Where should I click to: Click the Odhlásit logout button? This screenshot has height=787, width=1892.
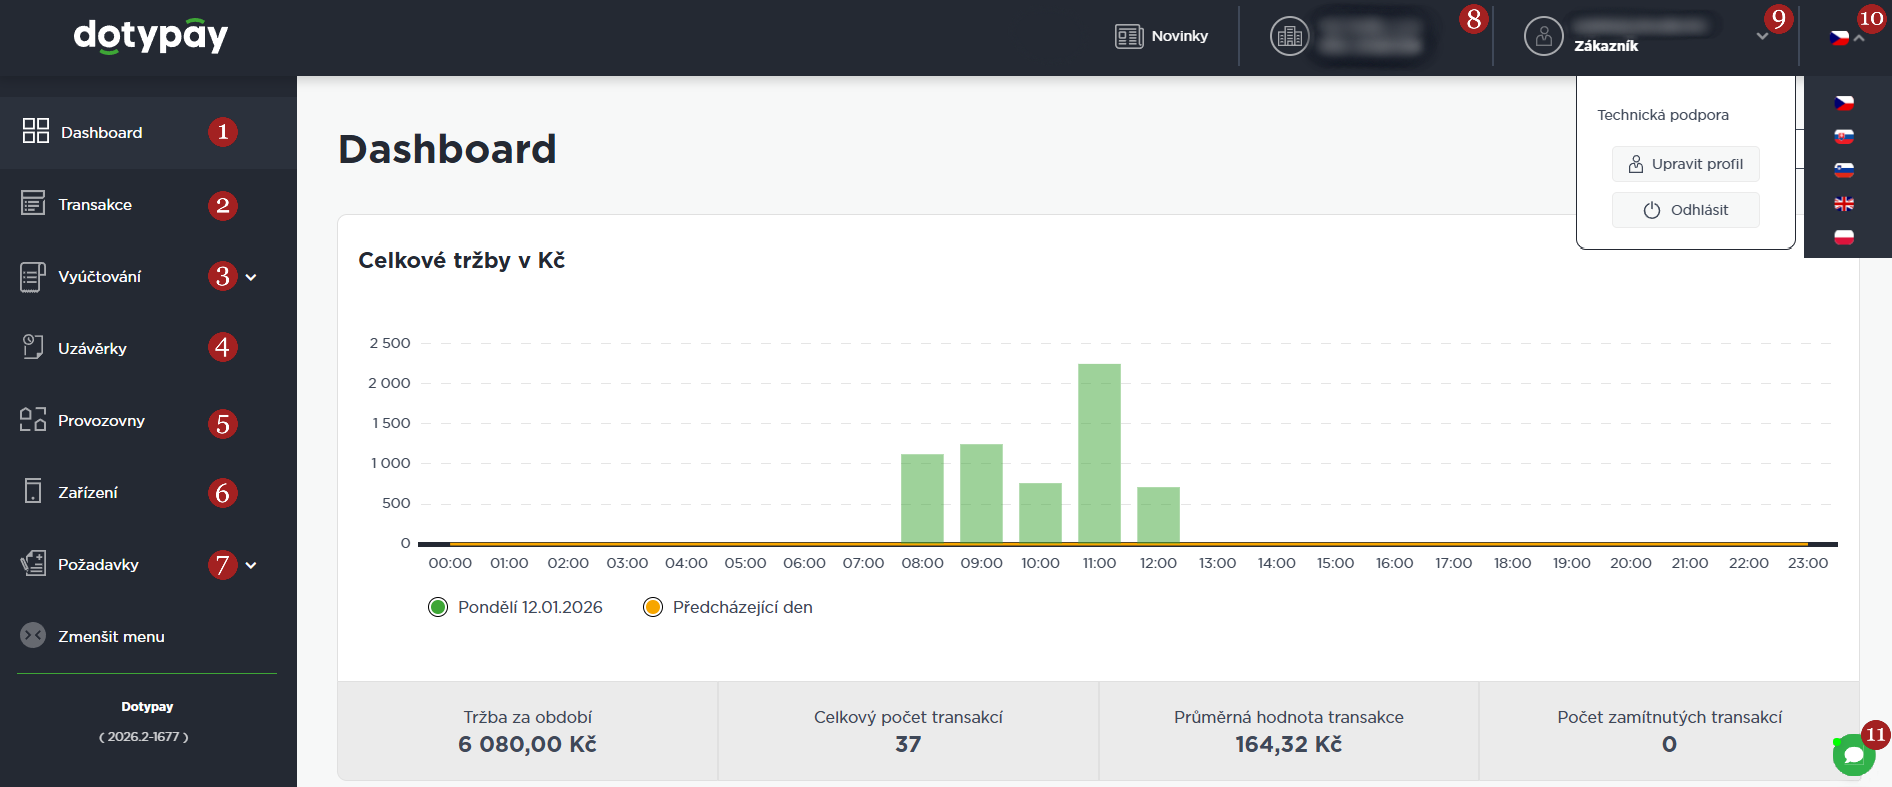1685,210
